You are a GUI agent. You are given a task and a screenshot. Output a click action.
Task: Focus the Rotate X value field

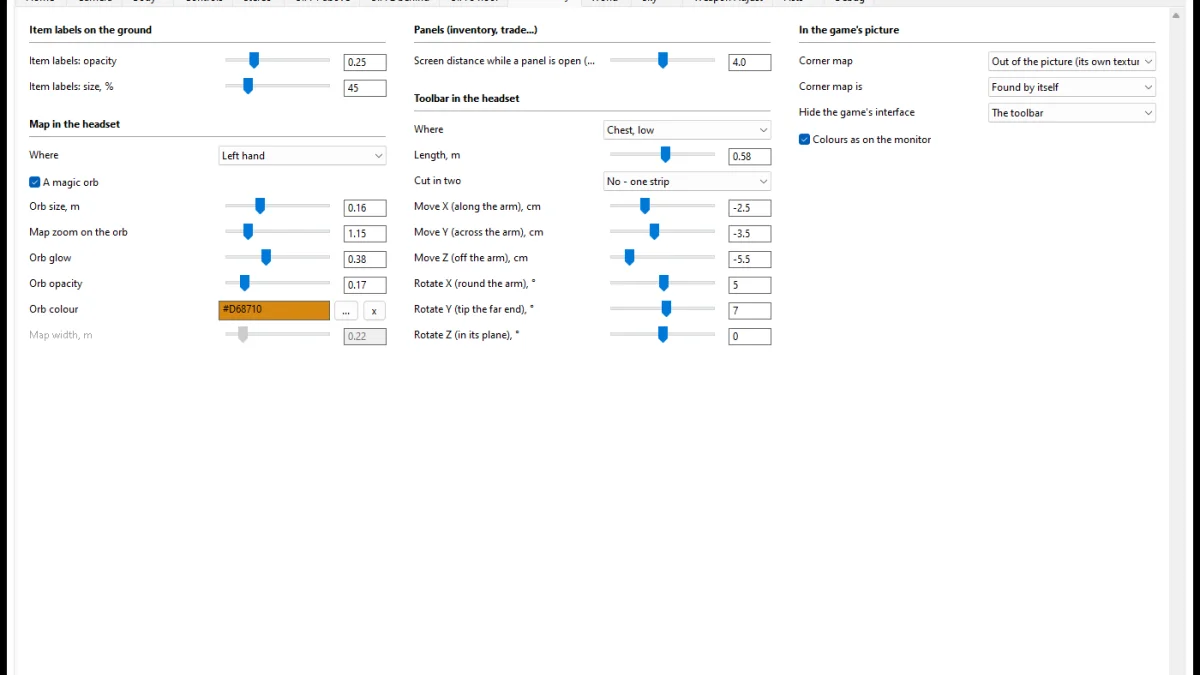coord(750,285)
